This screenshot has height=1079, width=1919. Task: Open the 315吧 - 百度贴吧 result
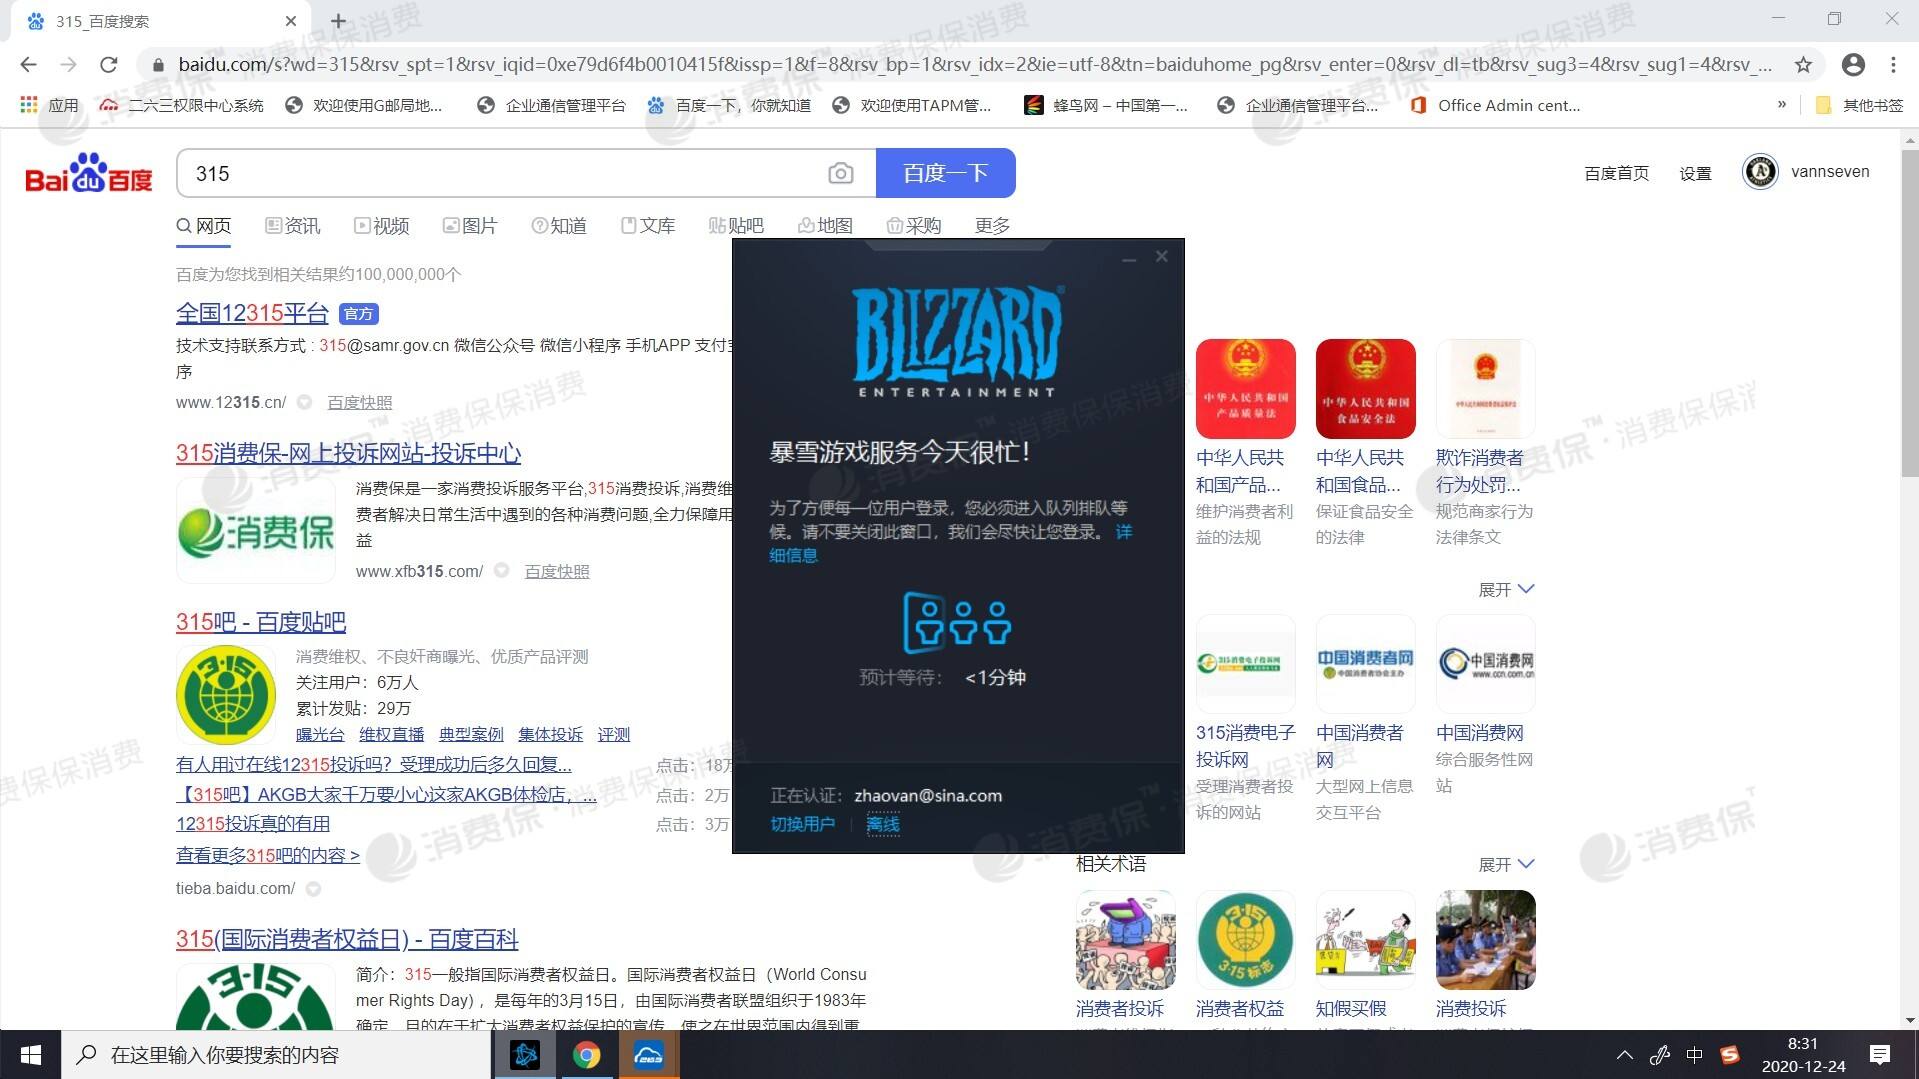[x=261, y=622]
